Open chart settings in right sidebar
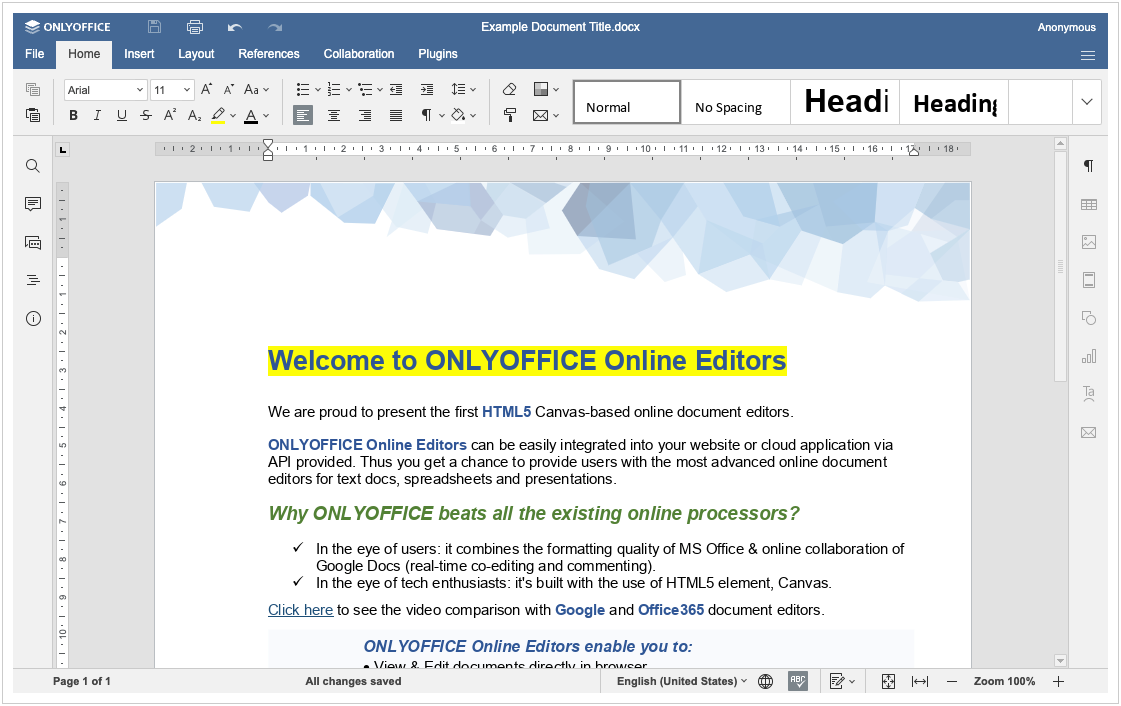 coord(1088,356)
